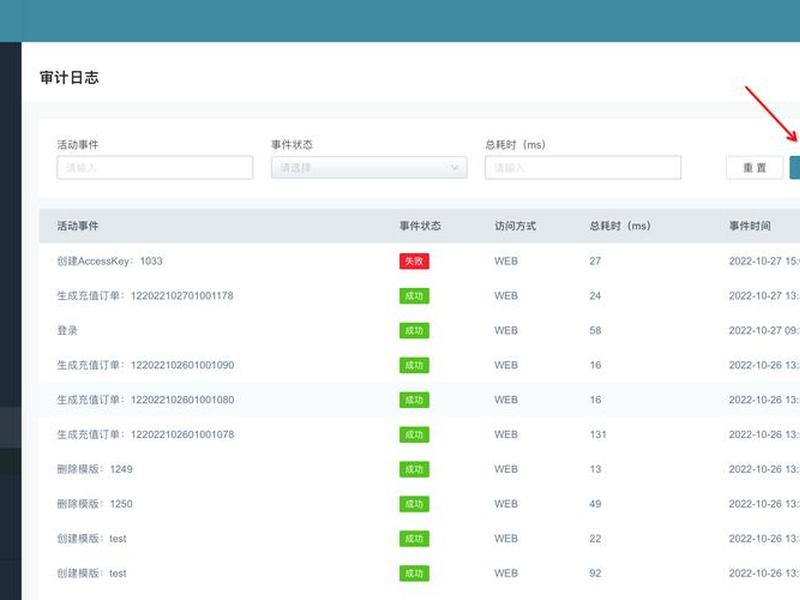Click the 重置 reset button

click(755, 167)
